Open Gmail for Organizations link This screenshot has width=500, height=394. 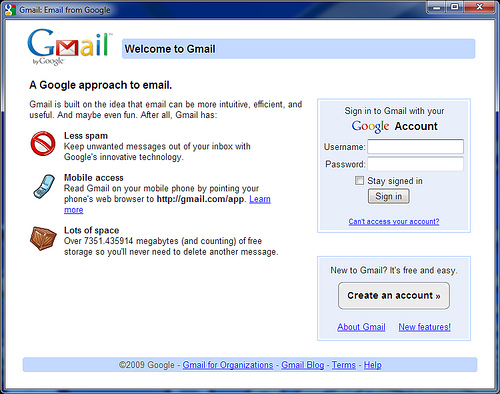tap(228, 365)
